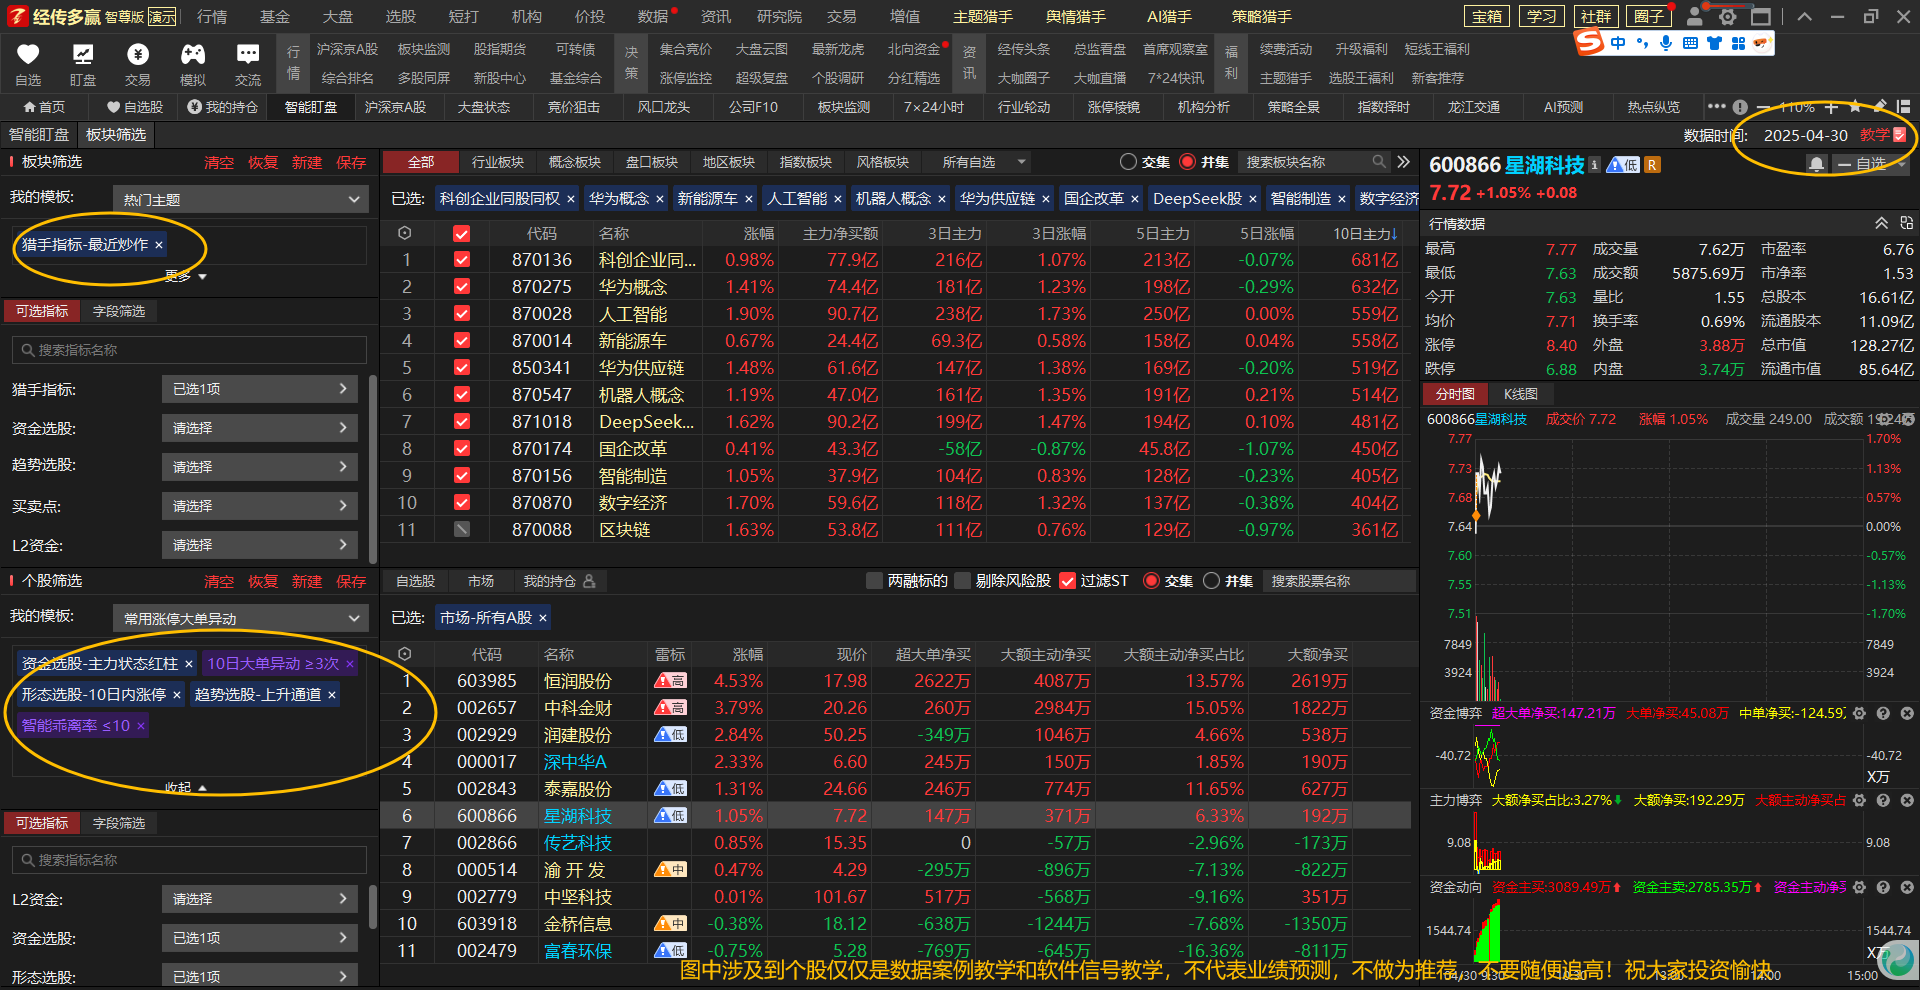
Task: Open settings gear of 资金博弈 indicator
Action: [1859, 713]
